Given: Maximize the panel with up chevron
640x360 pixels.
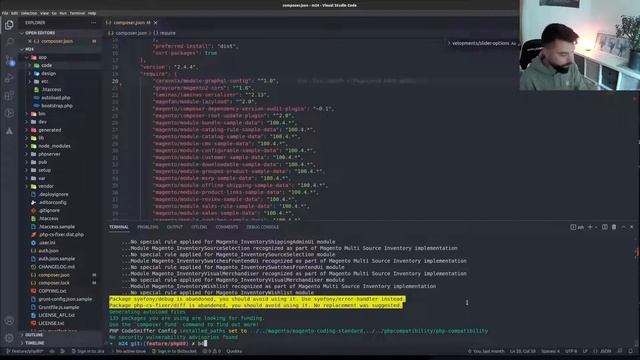Looking at the screenshot, I should click(x=623, y=227).
